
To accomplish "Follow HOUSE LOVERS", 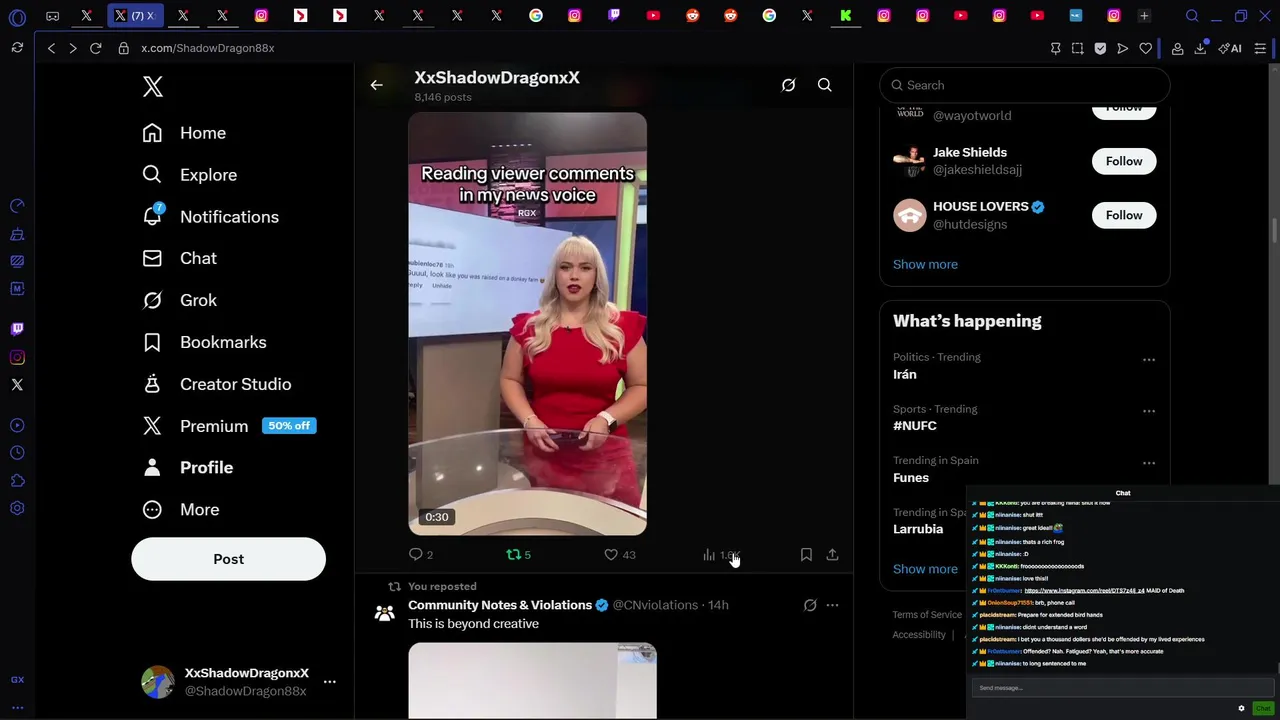I will coord(1124,215).
